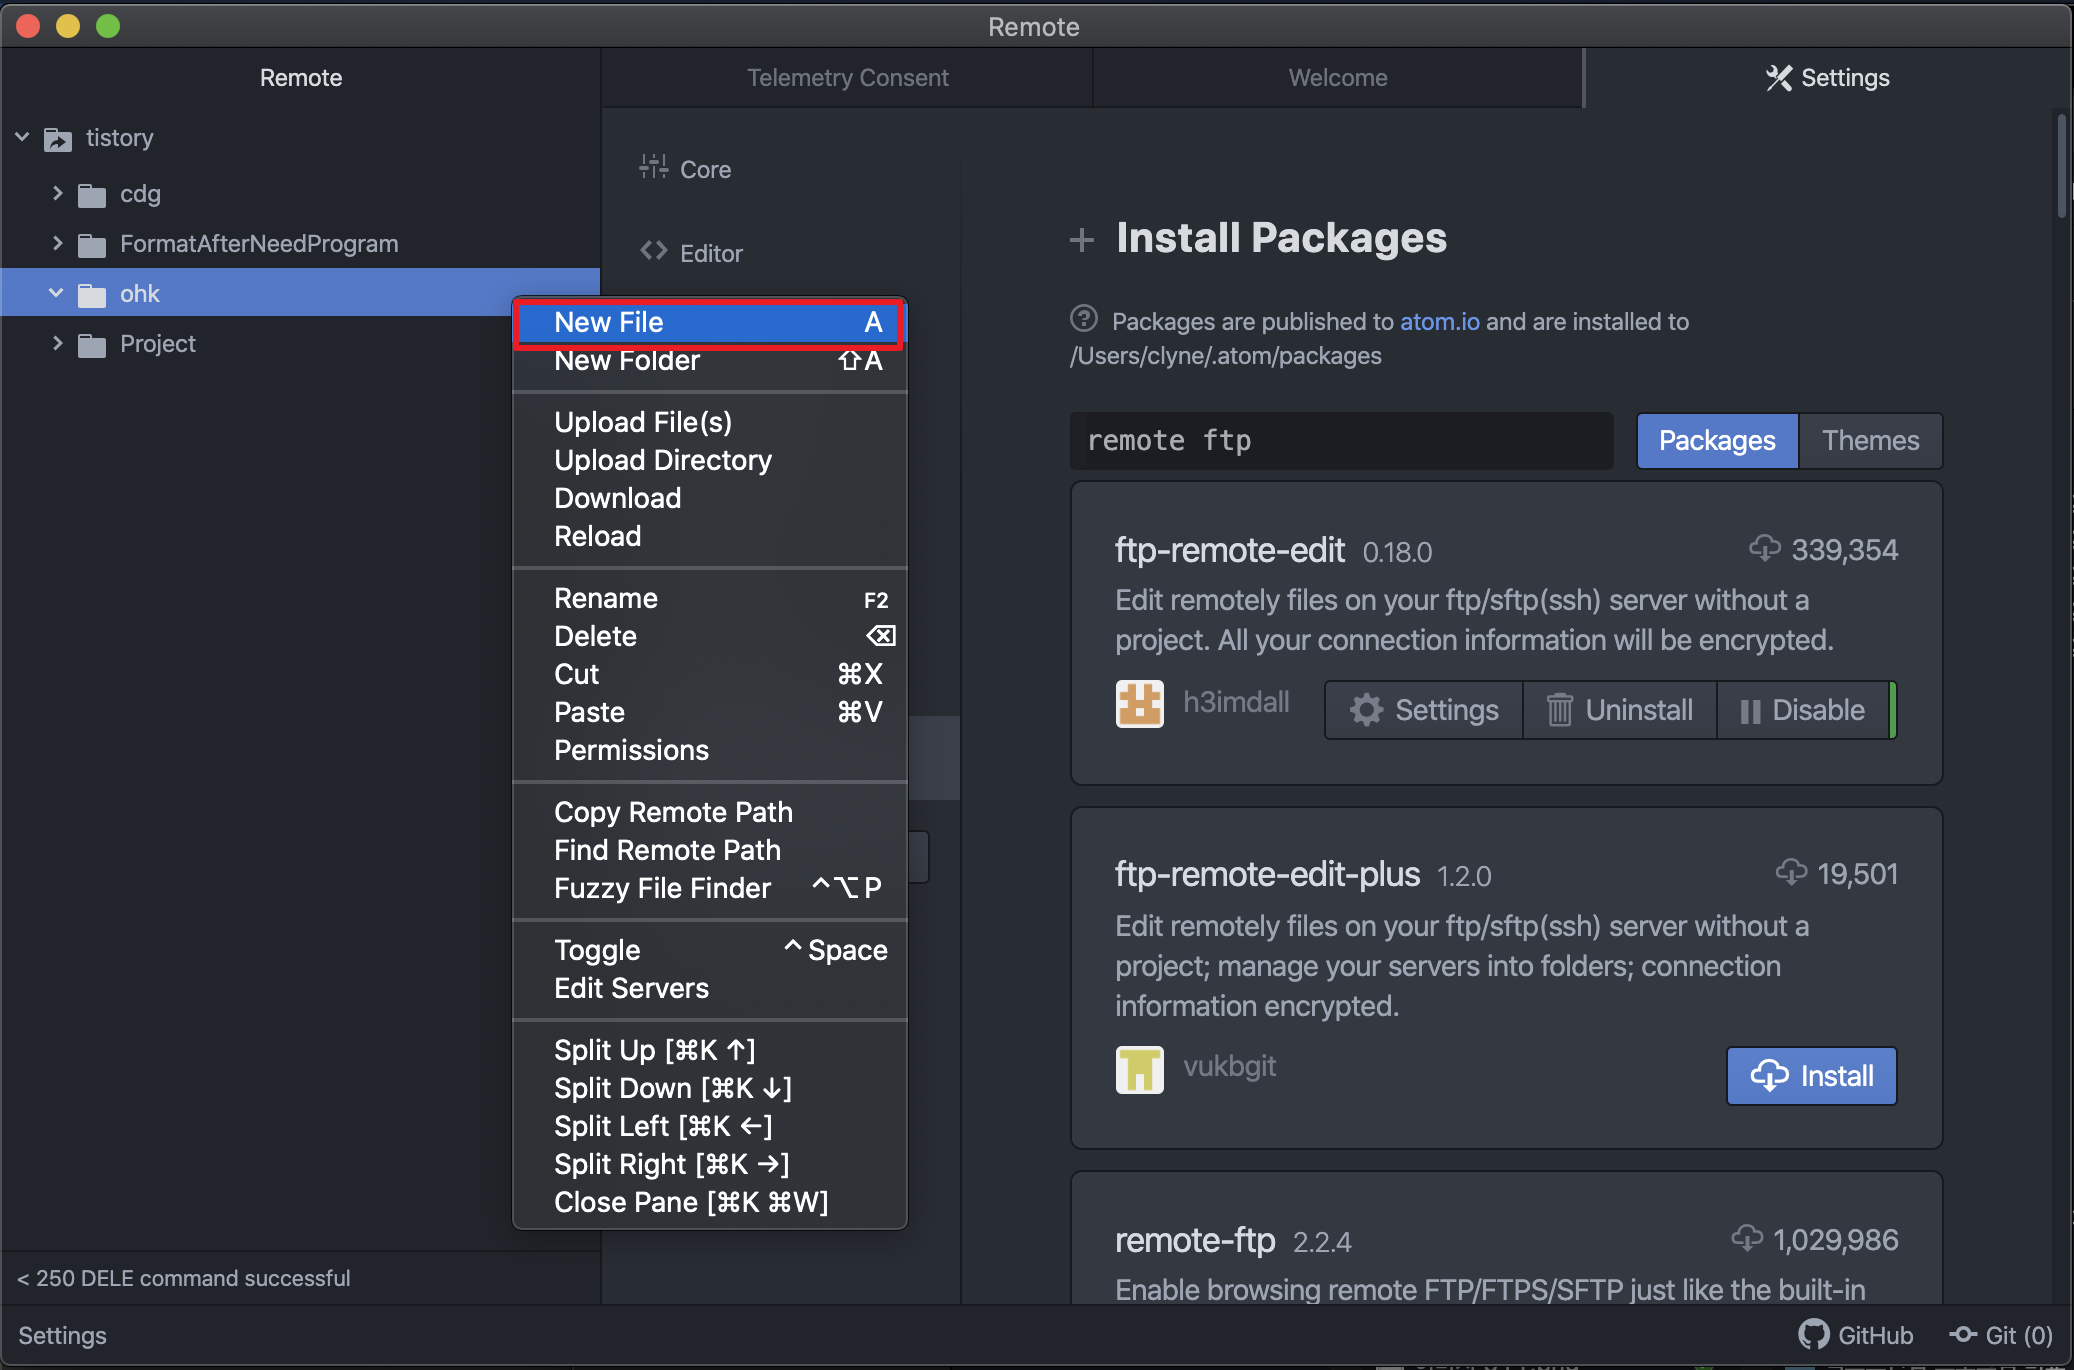This screenshot has width=2074, height=1370.
Task: Open the atom.io link
Action: pos(1439,321)
